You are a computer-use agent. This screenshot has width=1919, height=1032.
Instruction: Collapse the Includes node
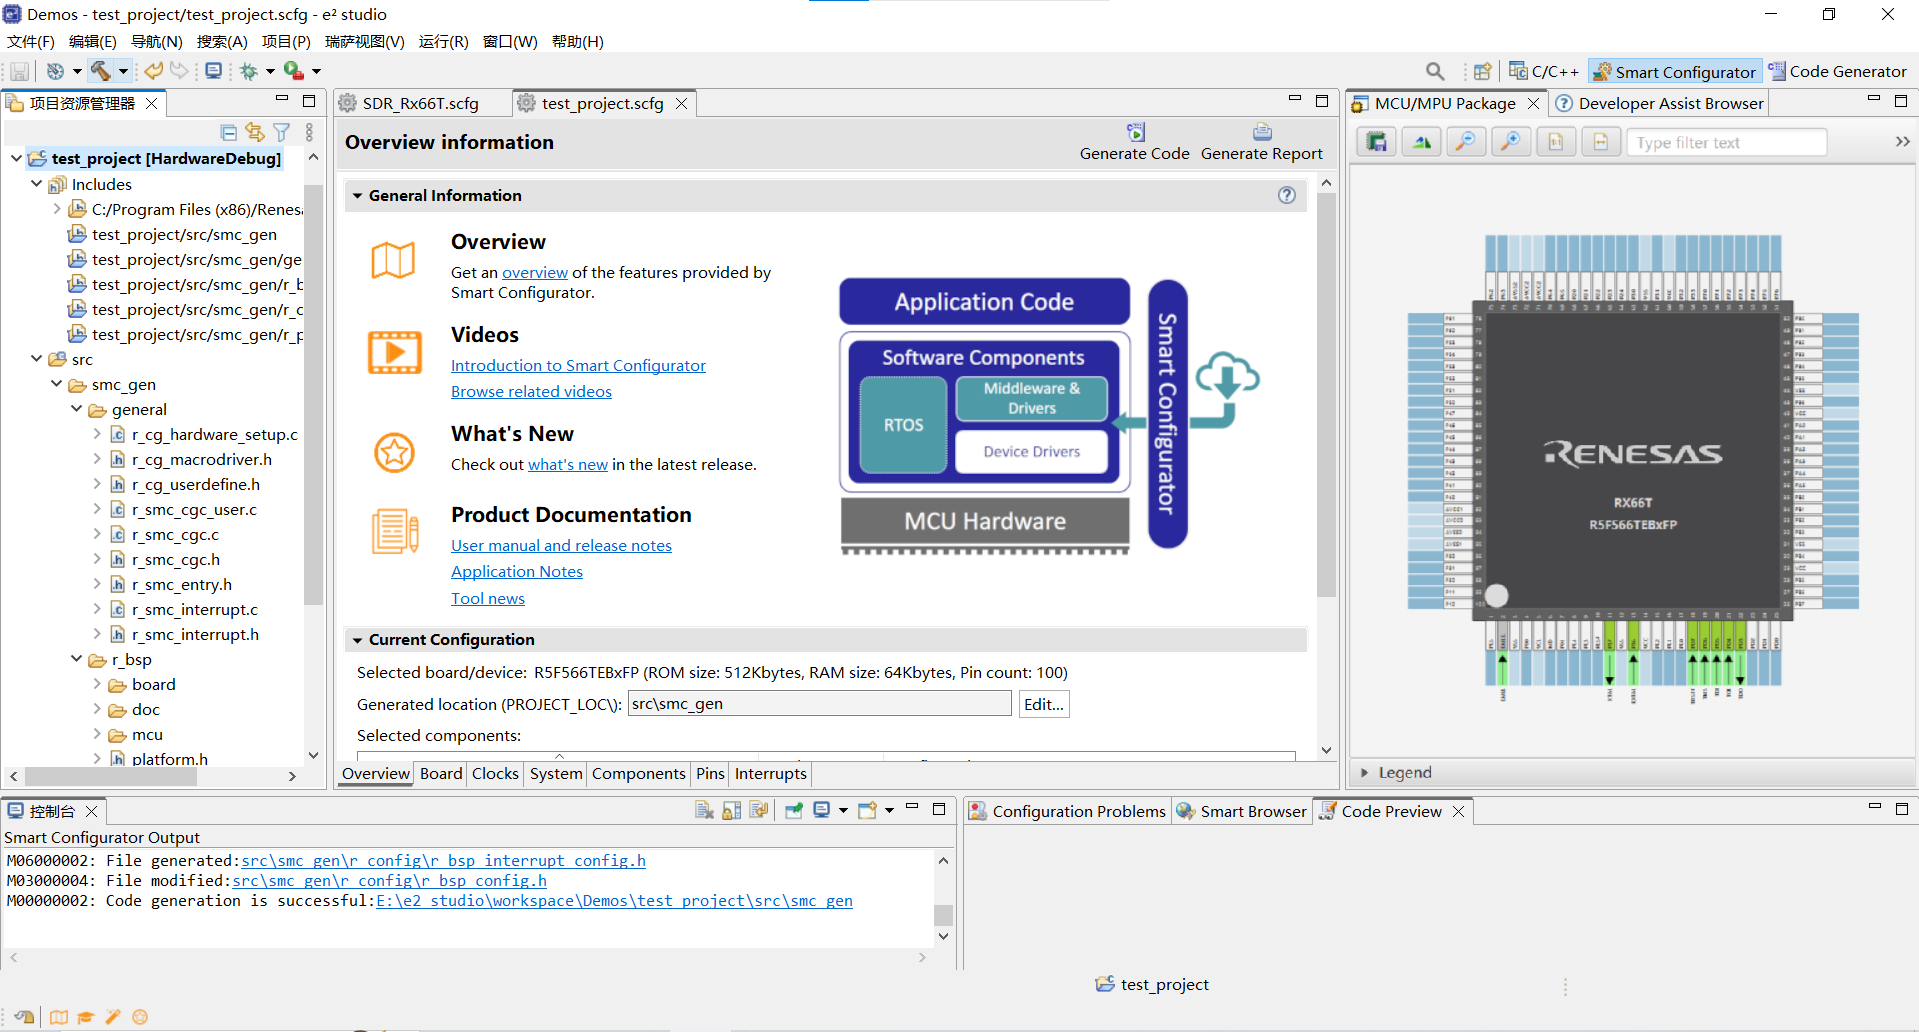point(36,184)
